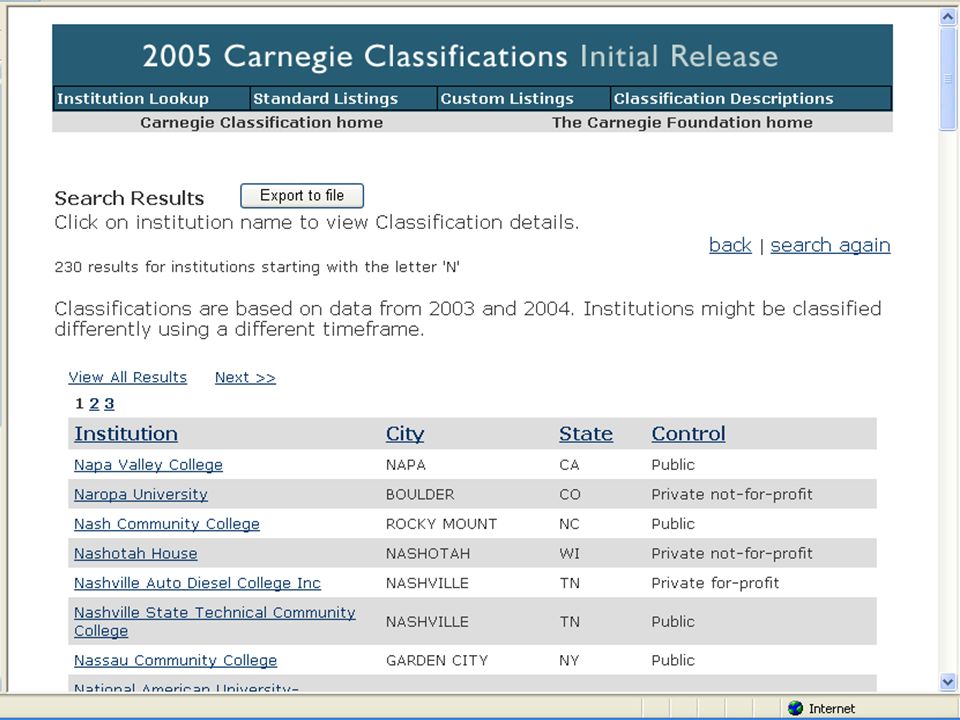Click the 2005 Carnegie Classifications banner title

460,56
